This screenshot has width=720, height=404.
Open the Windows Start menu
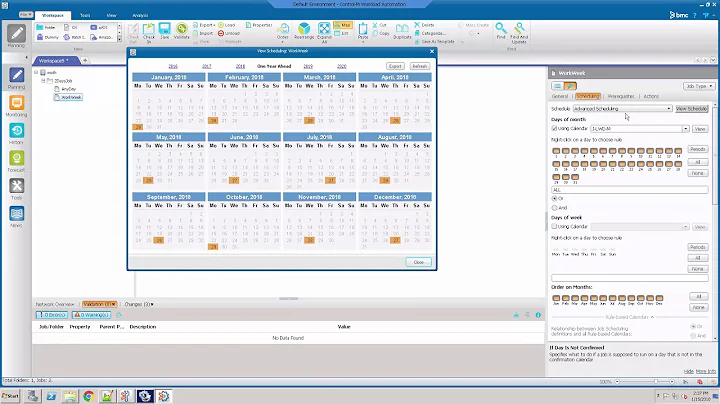10,396
